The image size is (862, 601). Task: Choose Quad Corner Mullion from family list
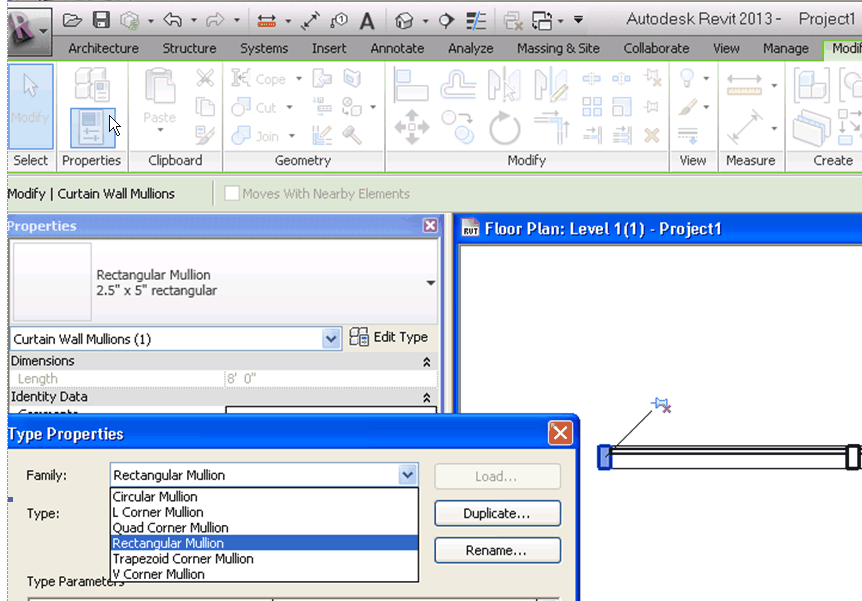click(x=264, y=527)
